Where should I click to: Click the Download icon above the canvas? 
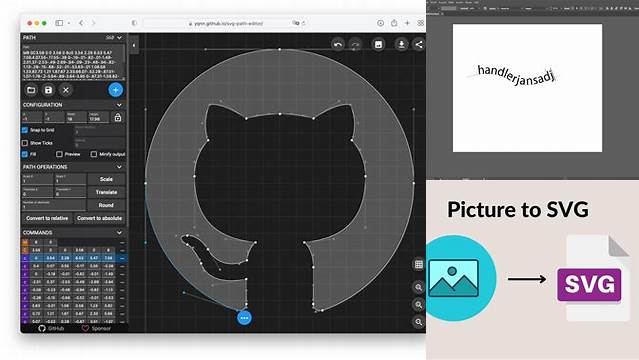(401, 44)
